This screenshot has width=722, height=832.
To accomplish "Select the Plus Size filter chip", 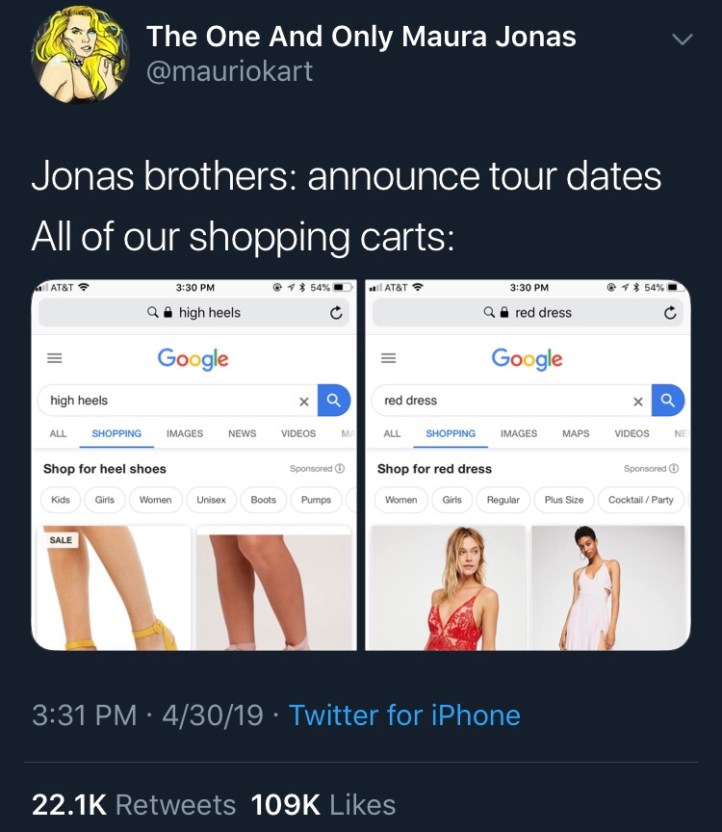I will pyautogui.click(x=566, y=500).
